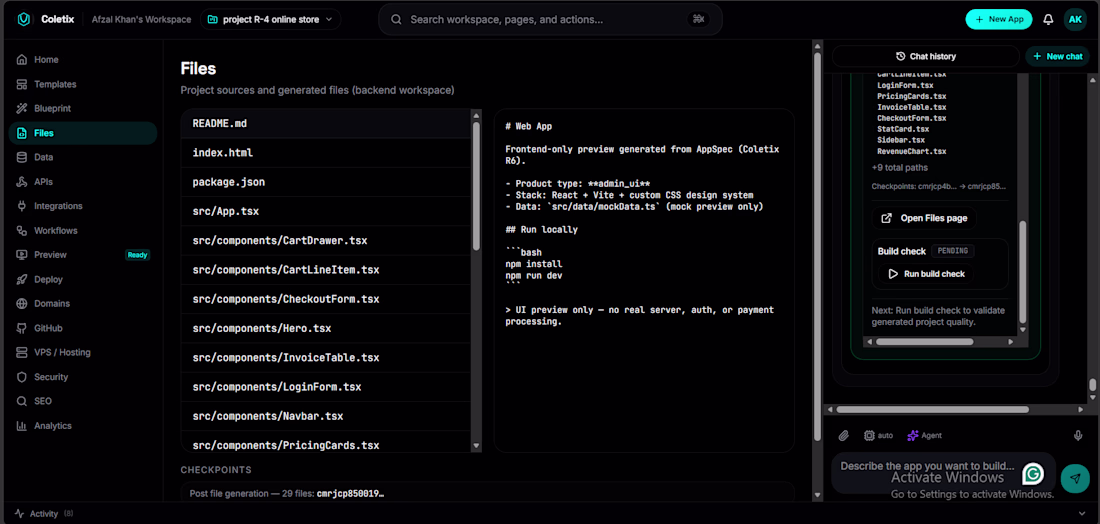Viewport: 1100px width, 524px height.
Task: Open src/components/Hero.tsx file
Action: click(326, 328)
